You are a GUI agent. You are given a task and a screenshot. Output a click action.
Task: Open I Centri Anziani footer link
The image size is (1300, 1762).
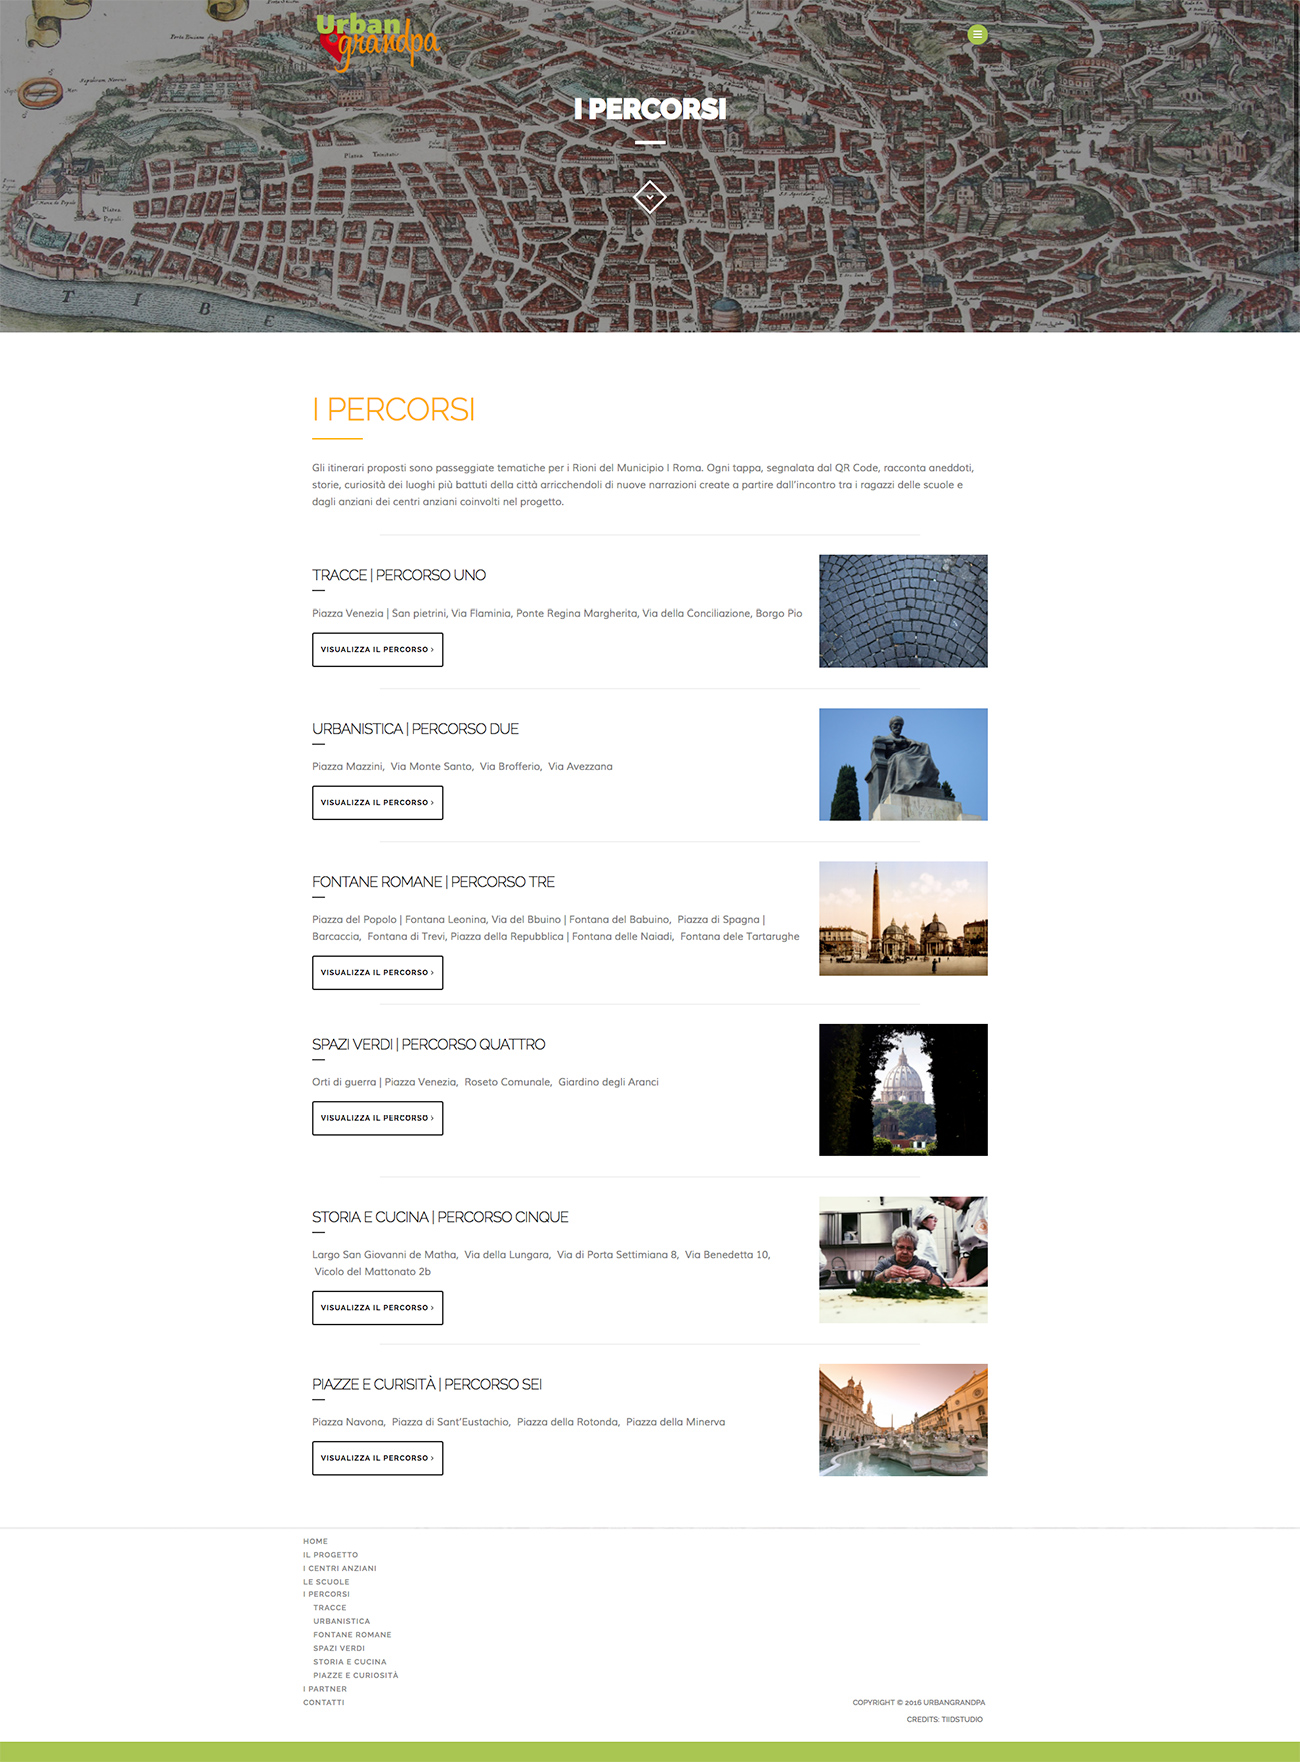[340, 1568]
